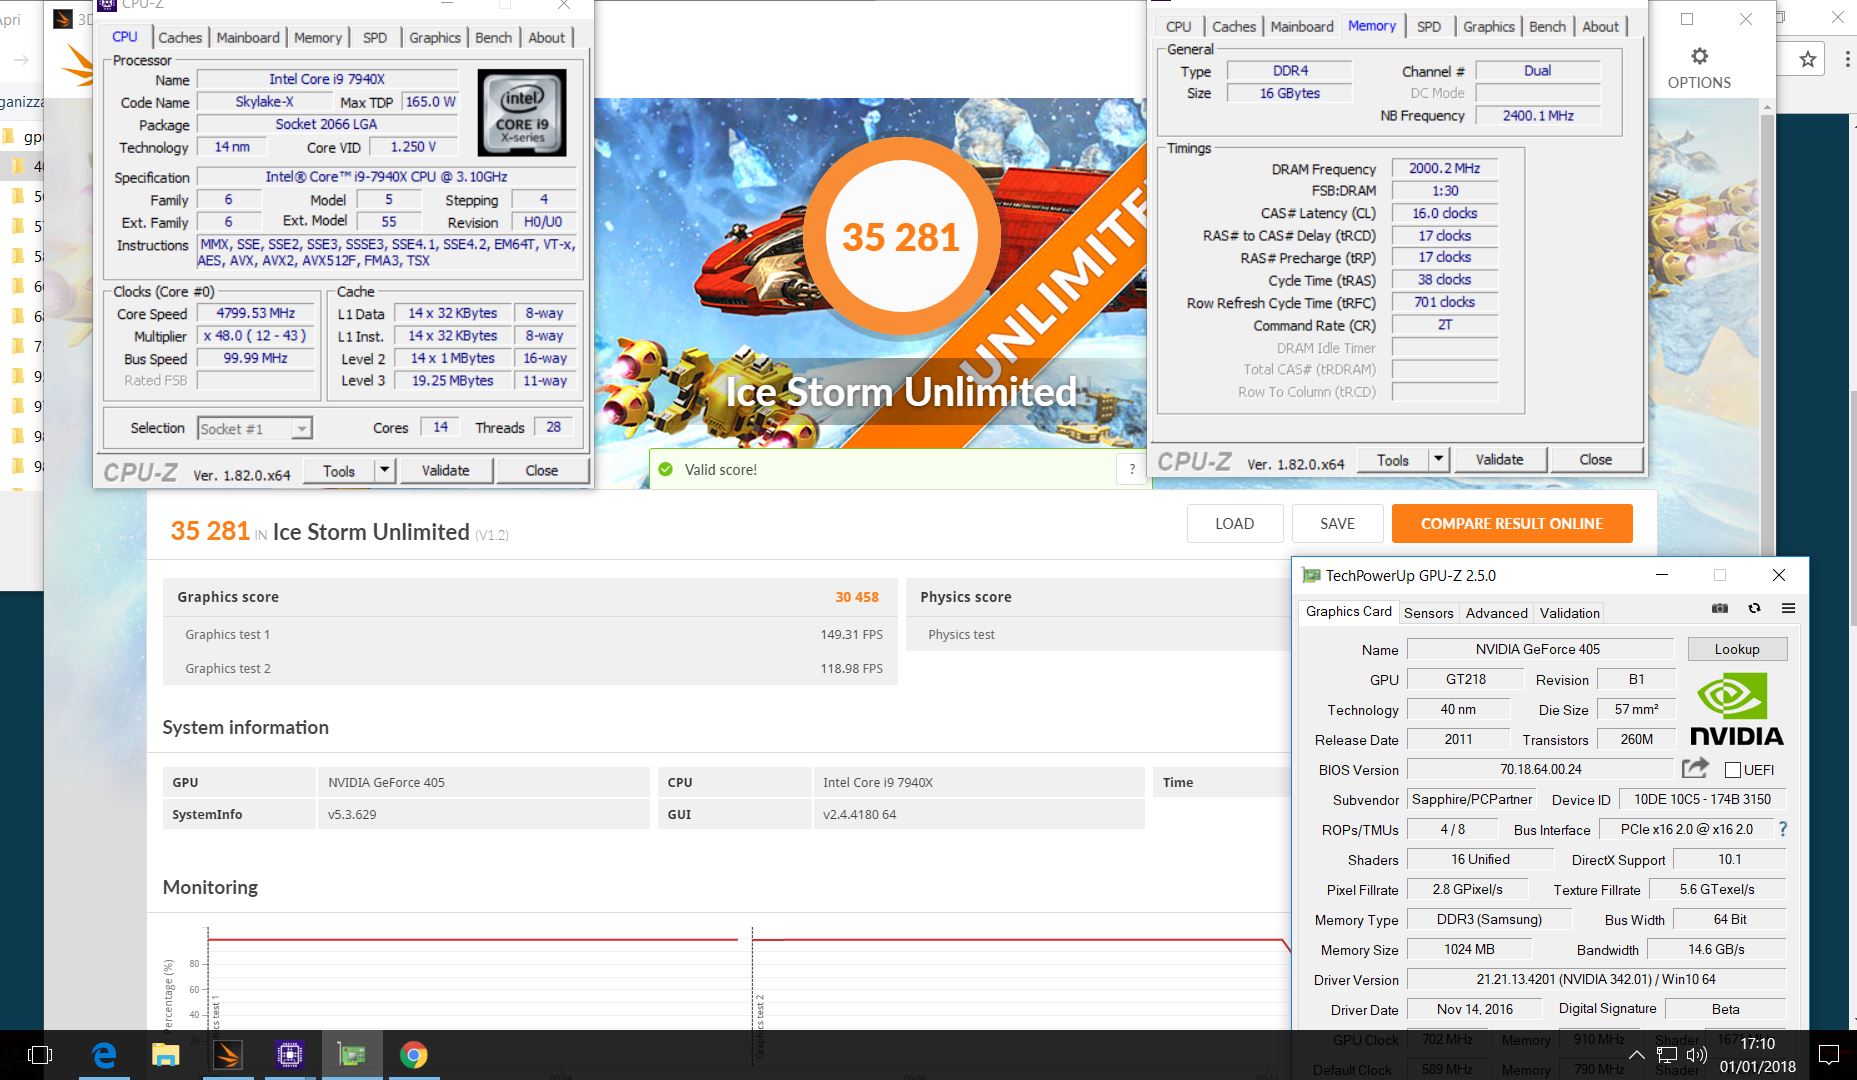Open the action center notification icon
This screenshot has height=1080, width=1857.
click(x=1829, y=1055)
